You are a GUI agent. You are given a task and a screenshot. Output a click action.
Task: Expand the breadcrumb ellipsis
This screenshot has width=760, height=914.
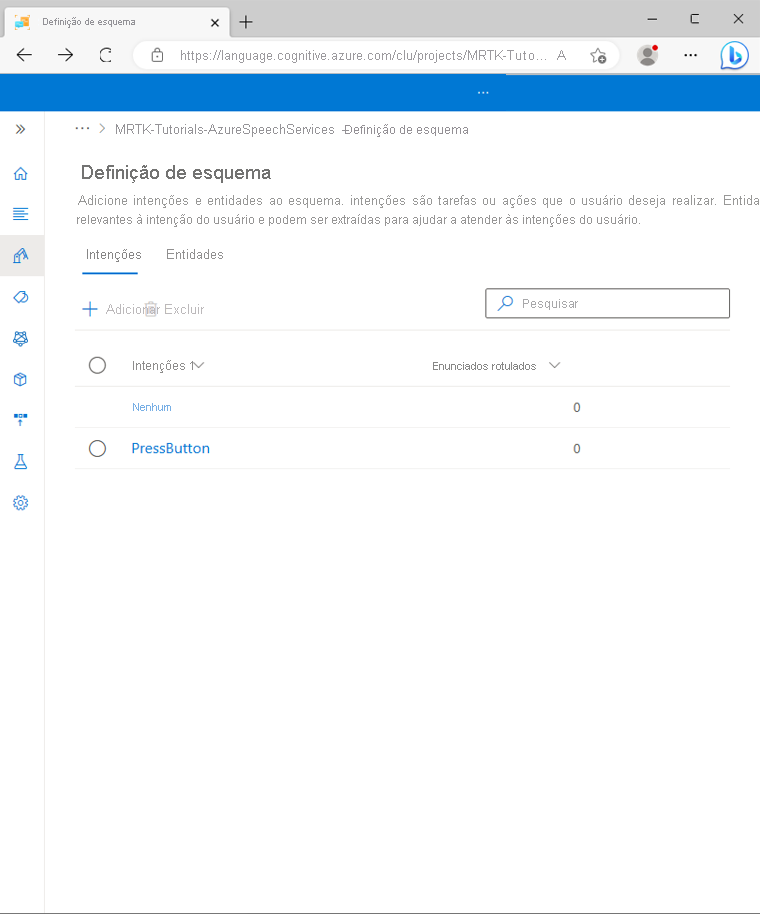click(x=83, y=128)
